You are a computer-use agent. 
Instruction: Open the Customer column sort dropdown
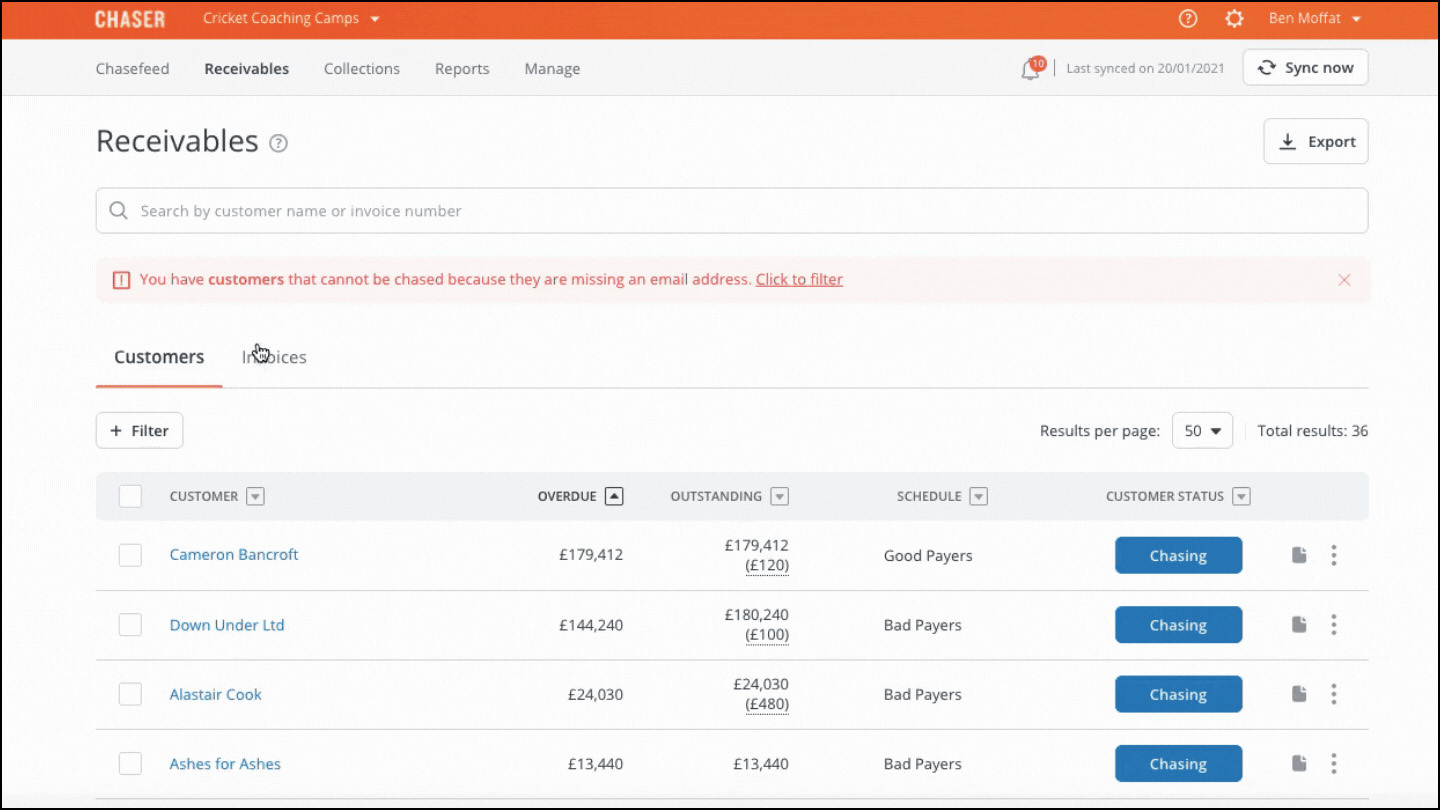point(256,496)
